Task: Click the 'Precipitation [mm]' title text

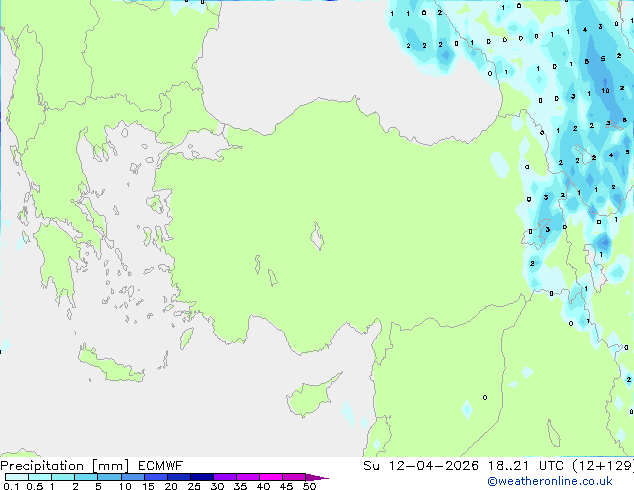Action: coord(65,466)
